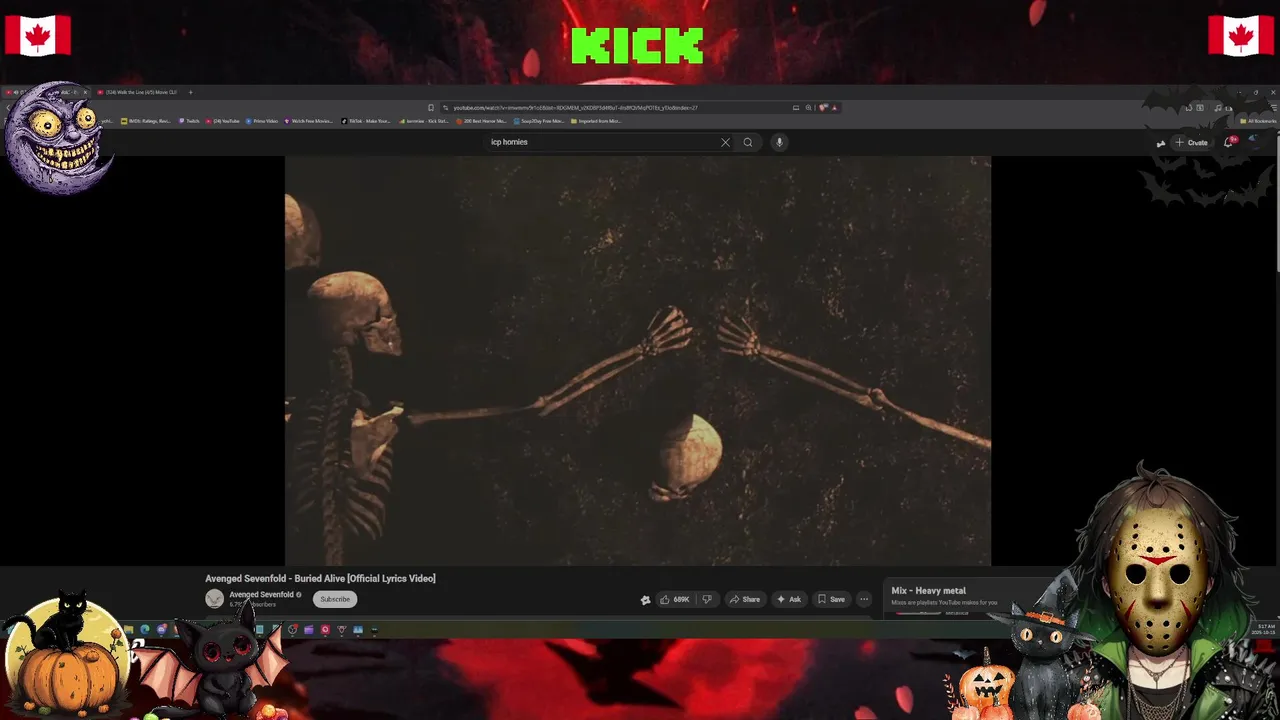
Task: Dislike the Buried Alive video
Action: point(707,599)
